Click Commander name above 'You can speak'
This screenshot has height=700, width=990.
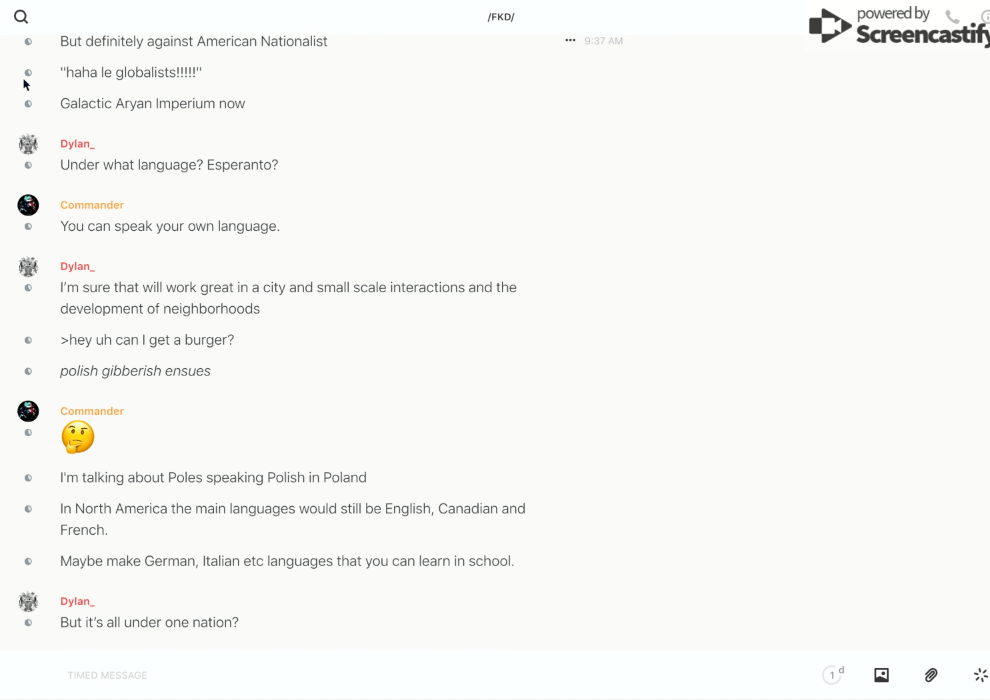(x=92, y=205)
